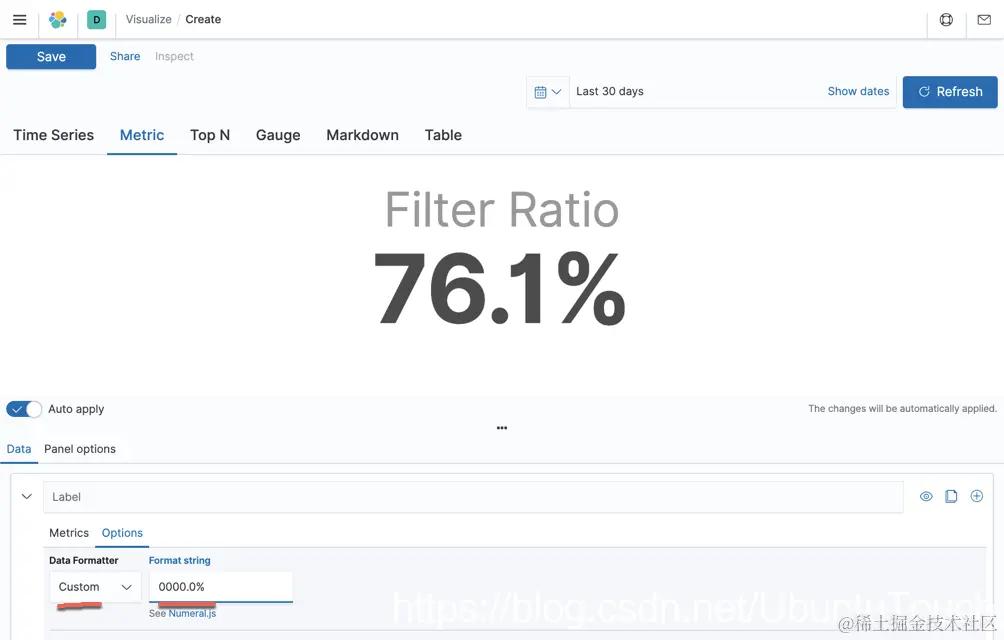Image resolution: width=1004 pixels, height=640 pixels.
Task: Add a new series with plus icon
Action: click(976, 496)
